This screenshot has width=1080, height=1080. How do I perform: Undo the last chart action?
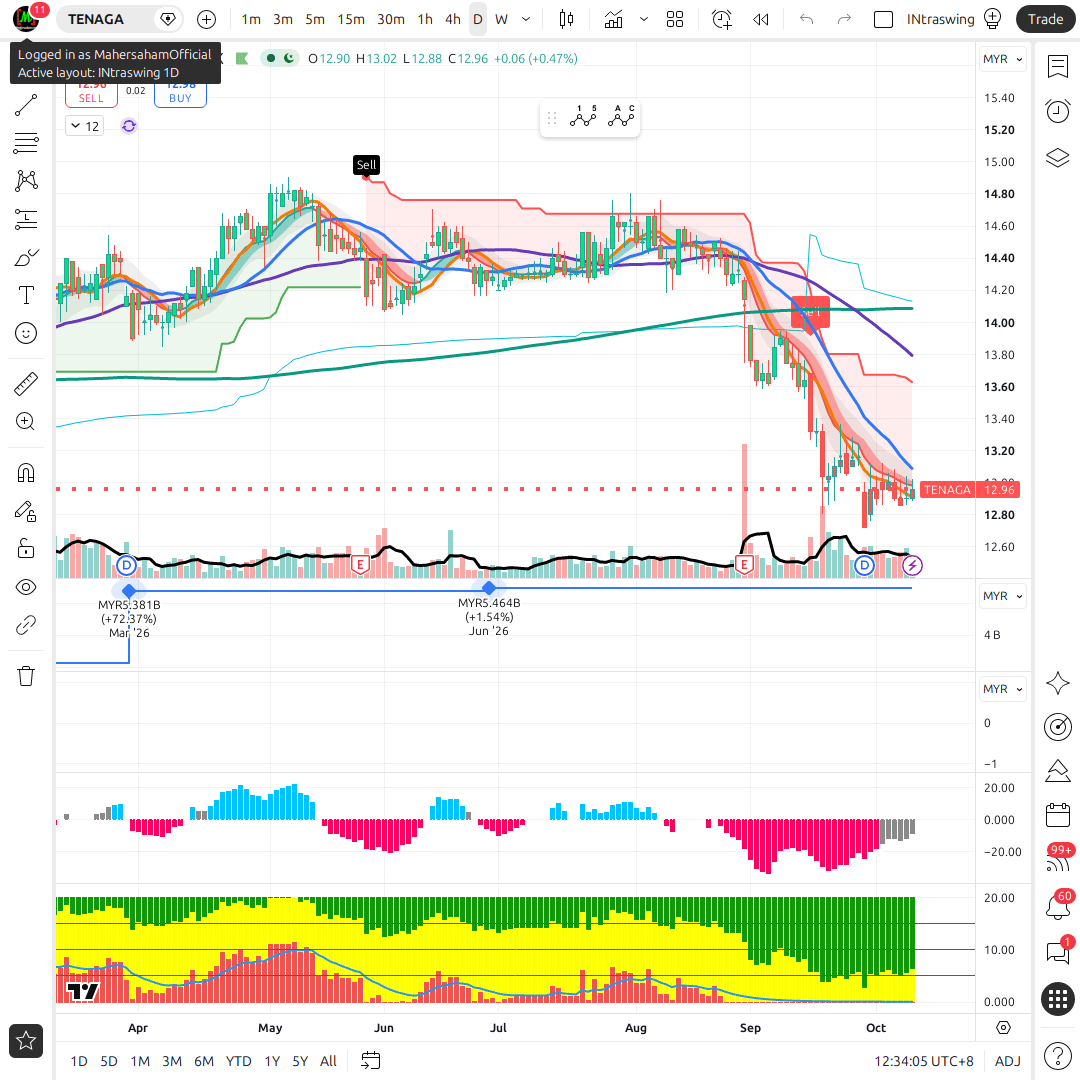(x=807, y=19)
